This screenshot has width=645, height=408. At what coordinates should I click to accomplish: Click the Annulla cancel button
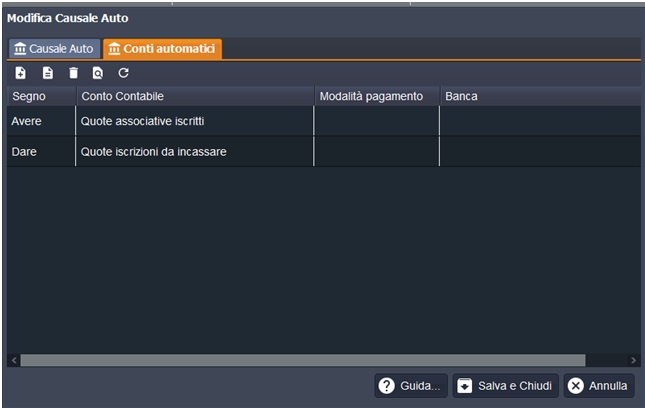pos(598,386)
